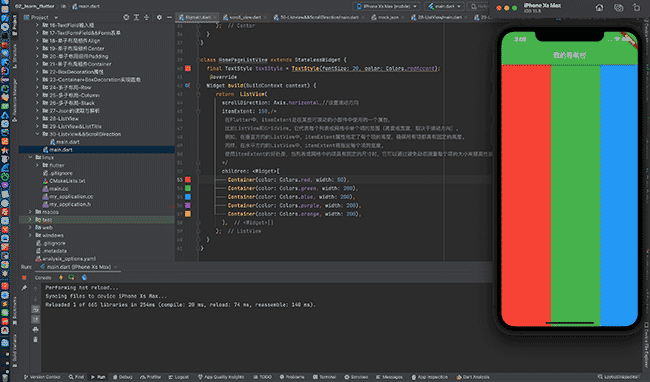The height and width of the screenshot is (382, 650).
Task: Open the iPhone Xs Max device selector dropdown
Action: coord(386,6)
